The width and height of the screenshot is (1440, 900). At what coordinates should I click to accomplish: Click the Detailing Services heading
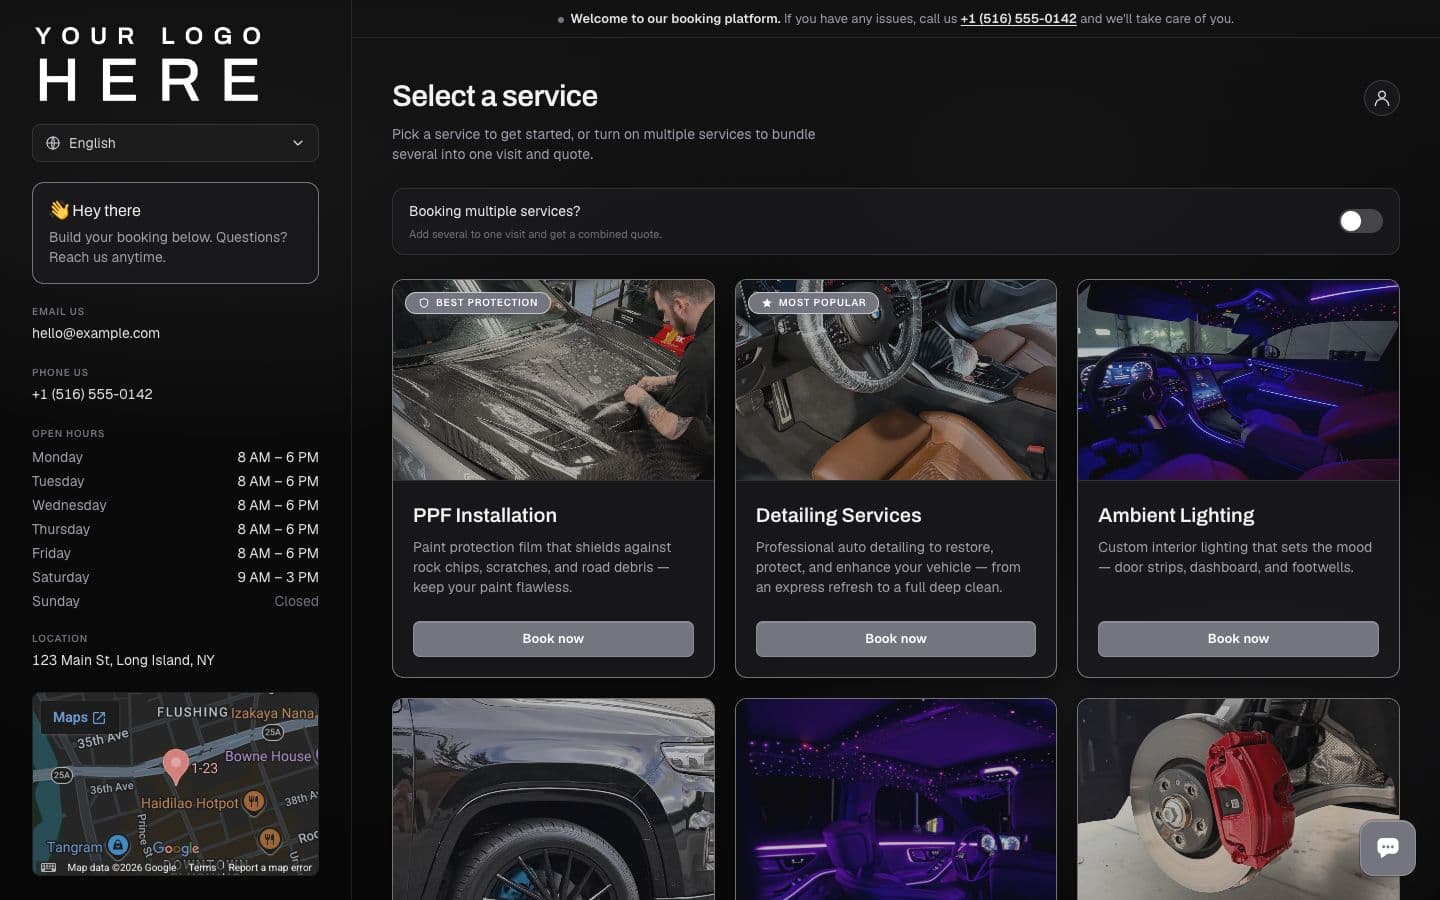(838, 515)
